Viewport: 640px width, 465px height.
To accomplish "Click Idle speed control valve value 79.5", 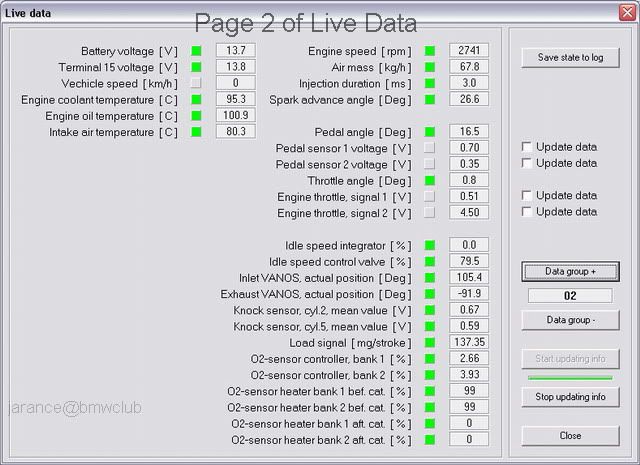I will coord(469,261).
